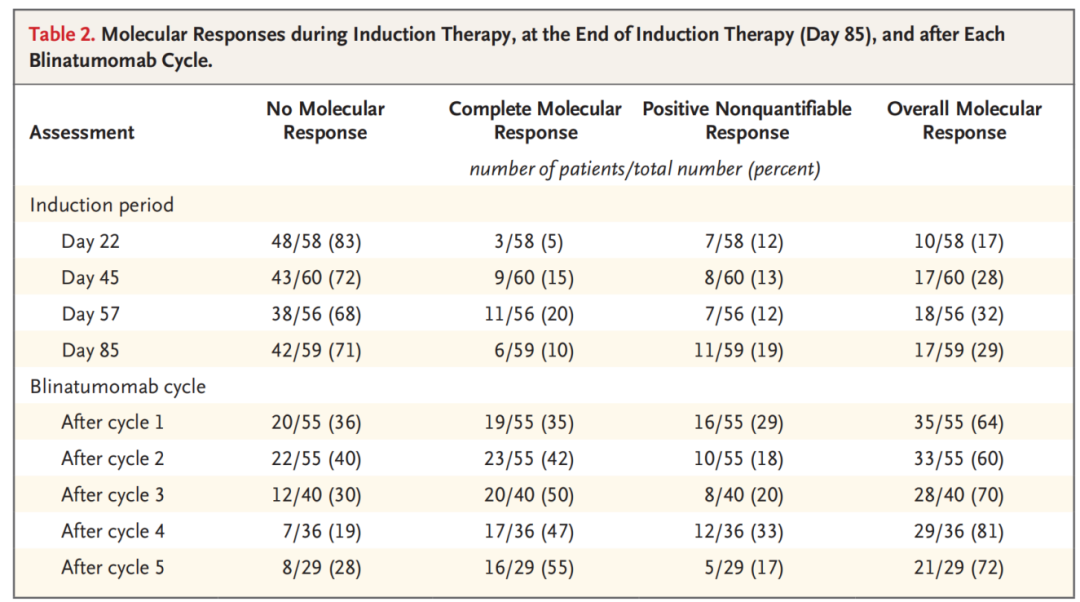The image size is (1080, 602).
Task: Select the "Blinatumomab cycle" section label
Action: tap(119, 386)
